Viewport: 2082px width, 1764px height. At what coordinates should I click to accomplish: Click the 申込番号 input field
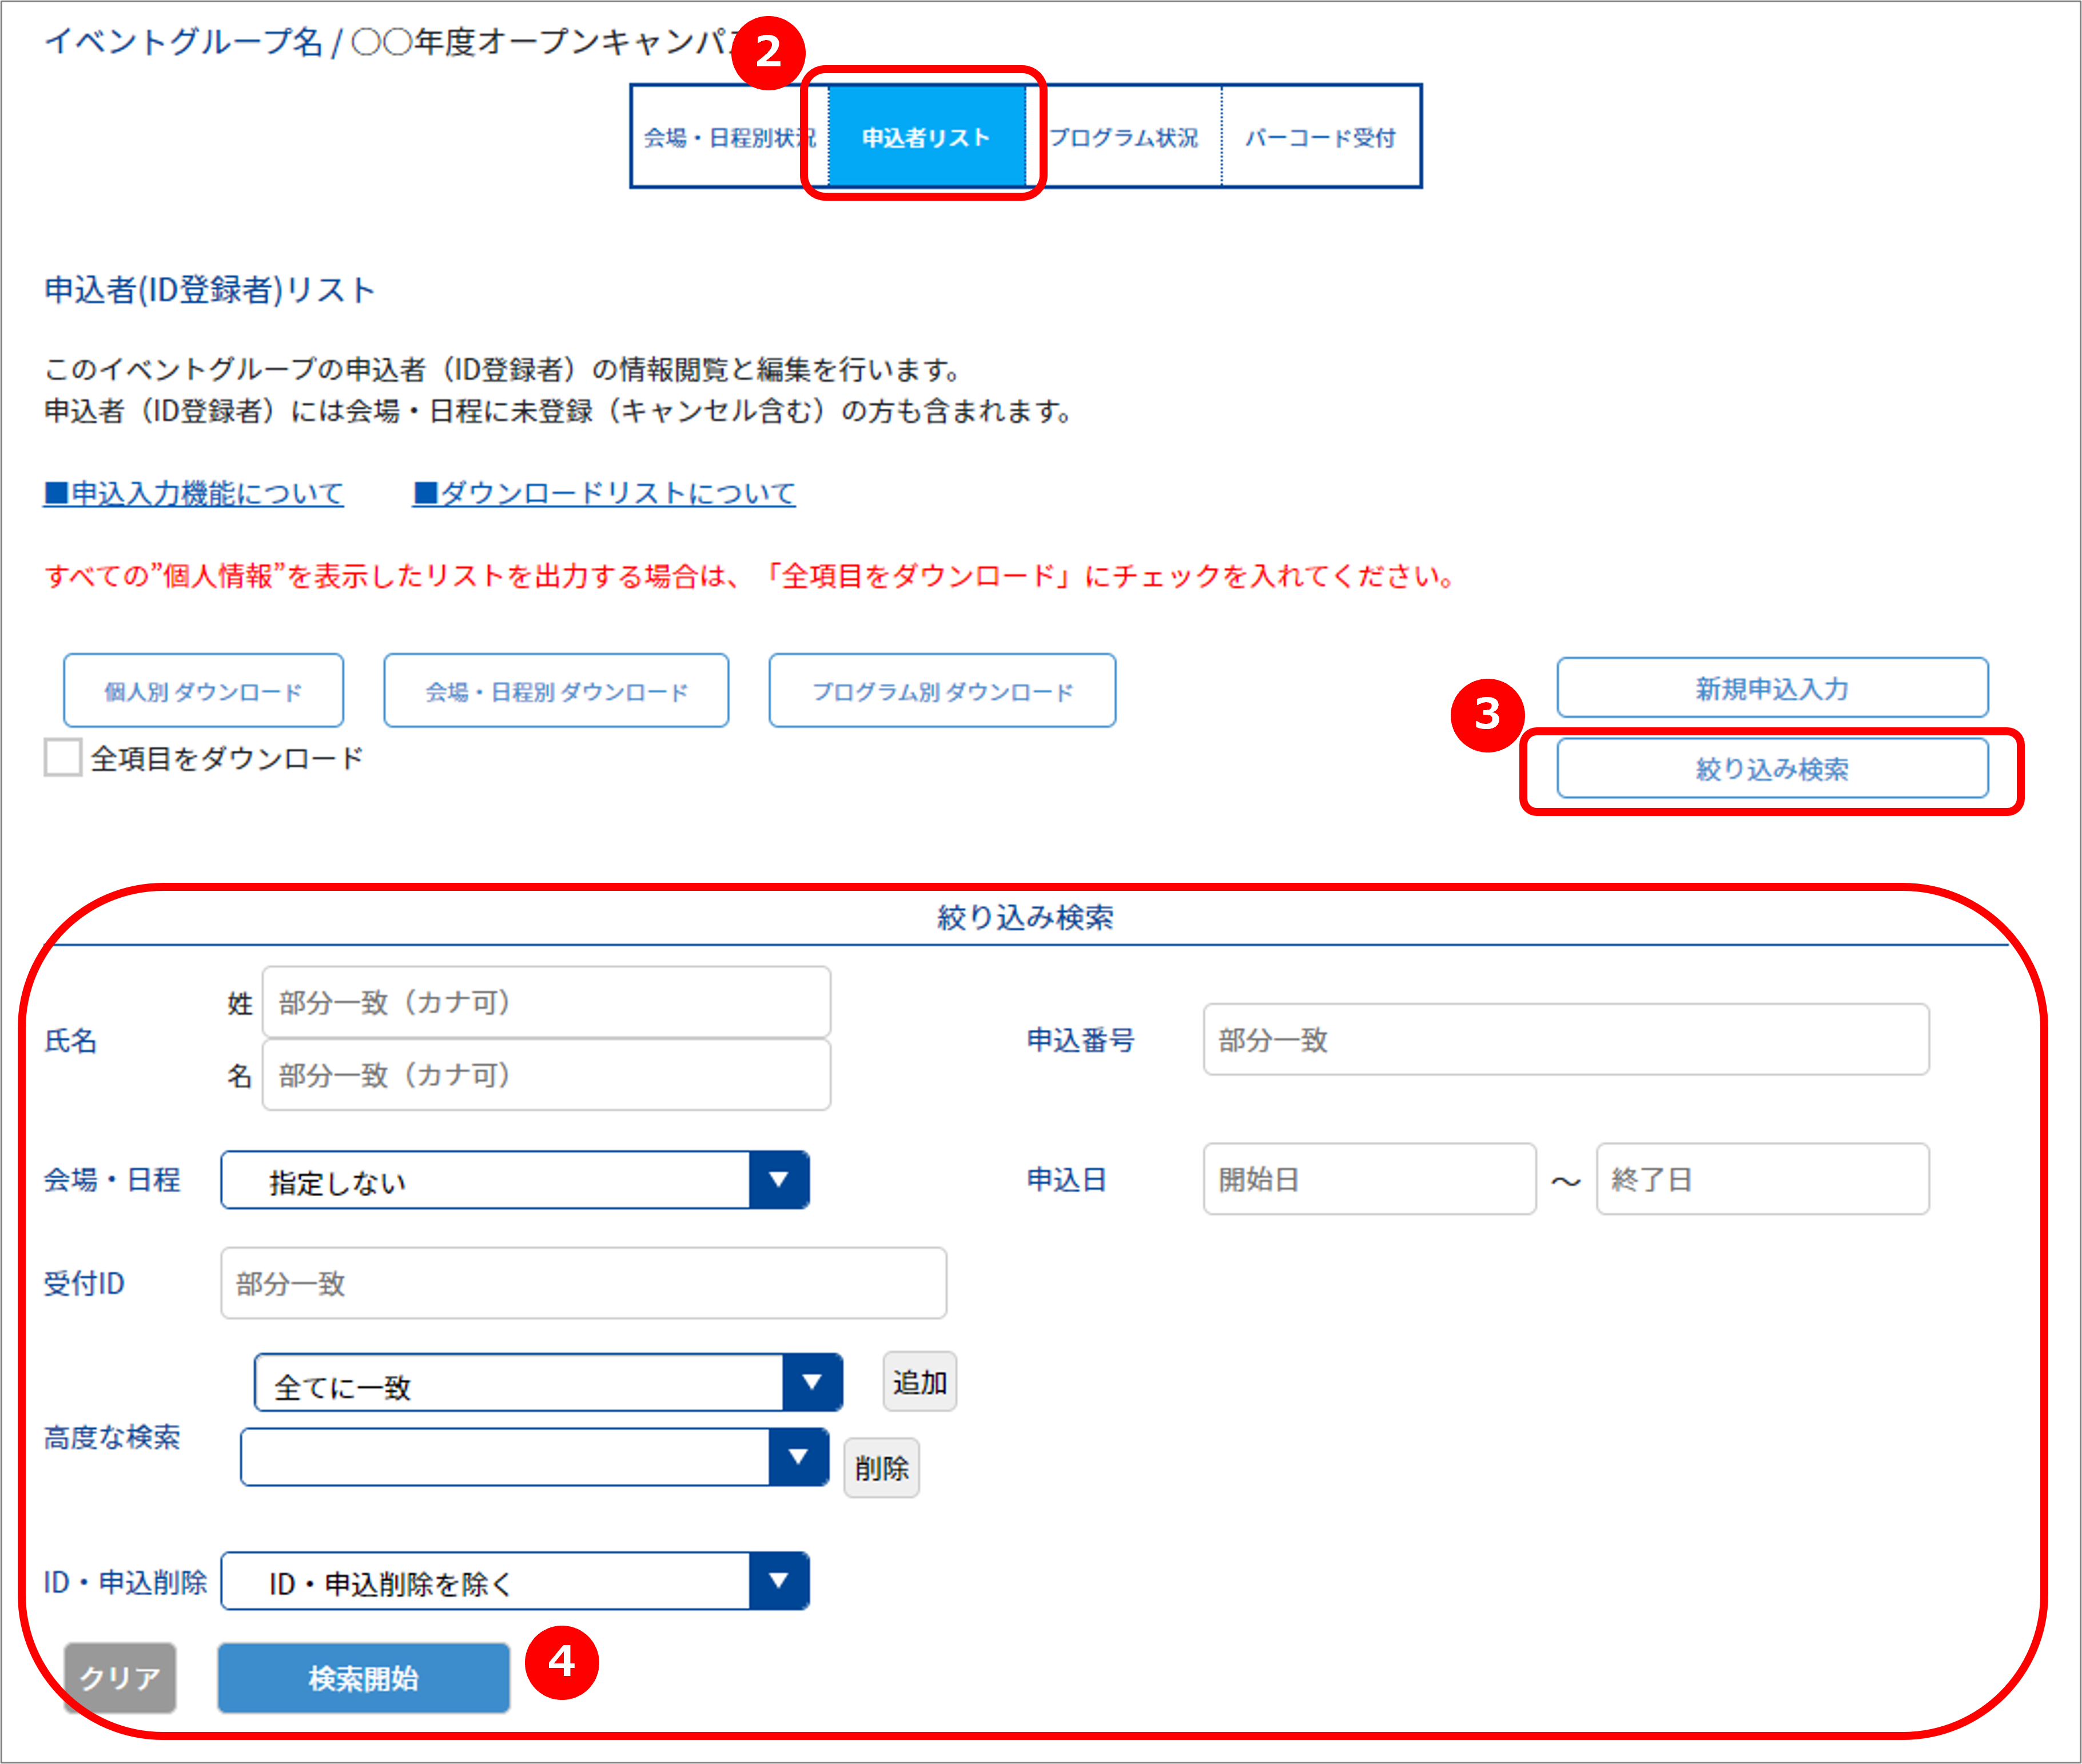(1566, 1040)
